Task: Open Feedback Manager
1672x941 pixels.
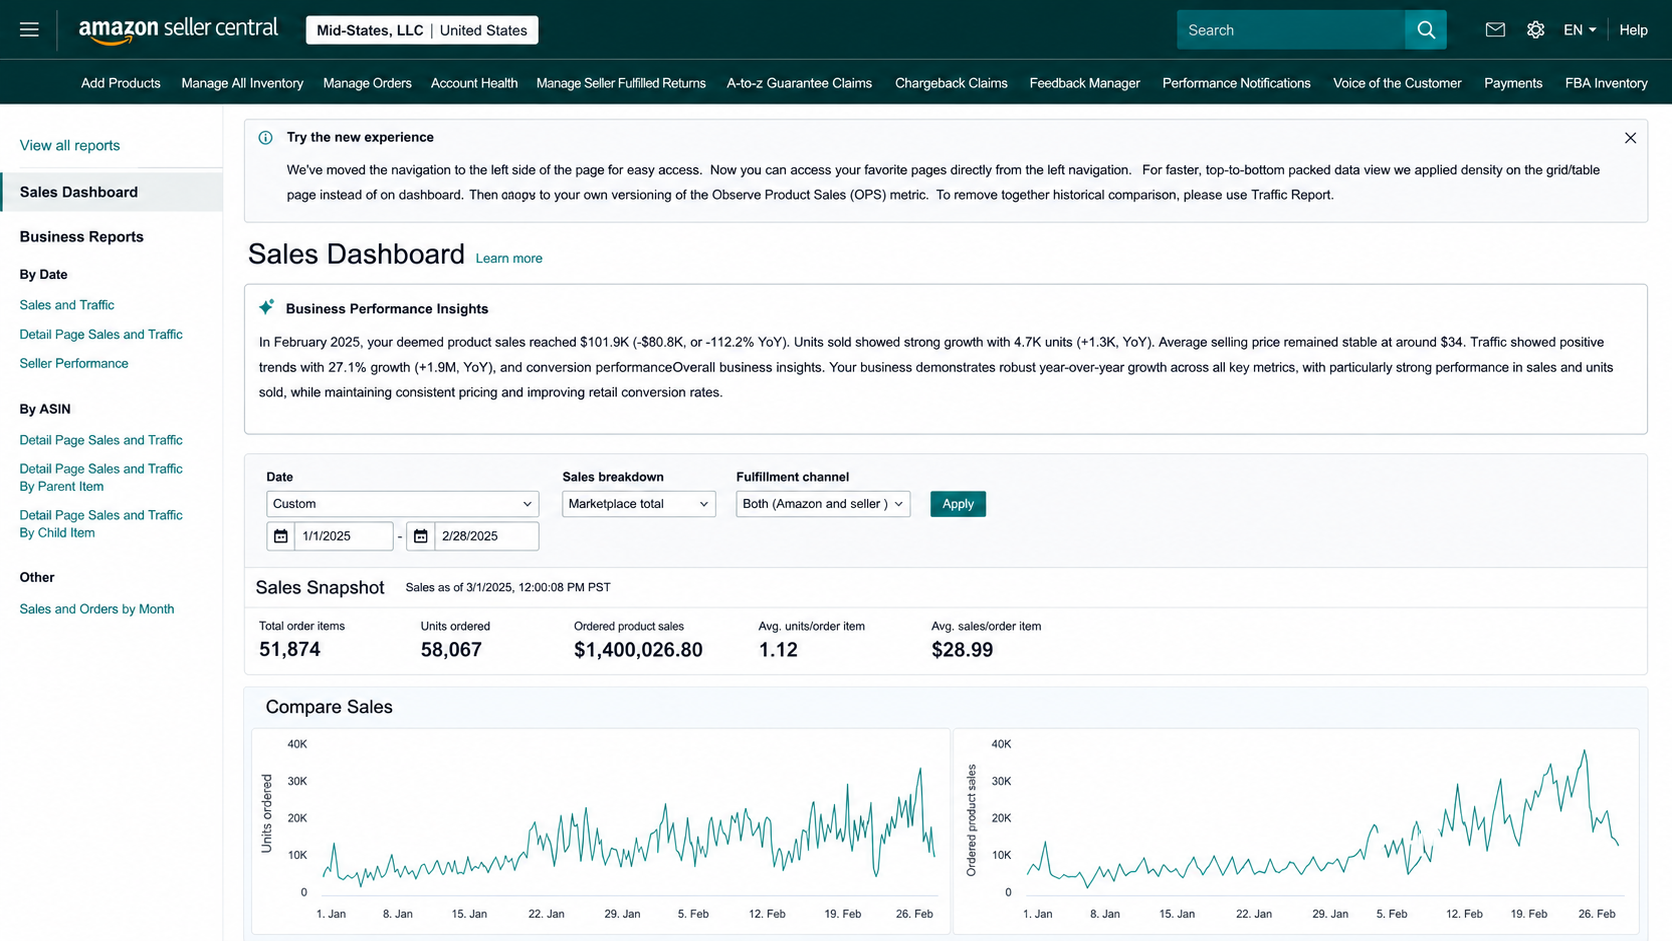Action: 1085,83
